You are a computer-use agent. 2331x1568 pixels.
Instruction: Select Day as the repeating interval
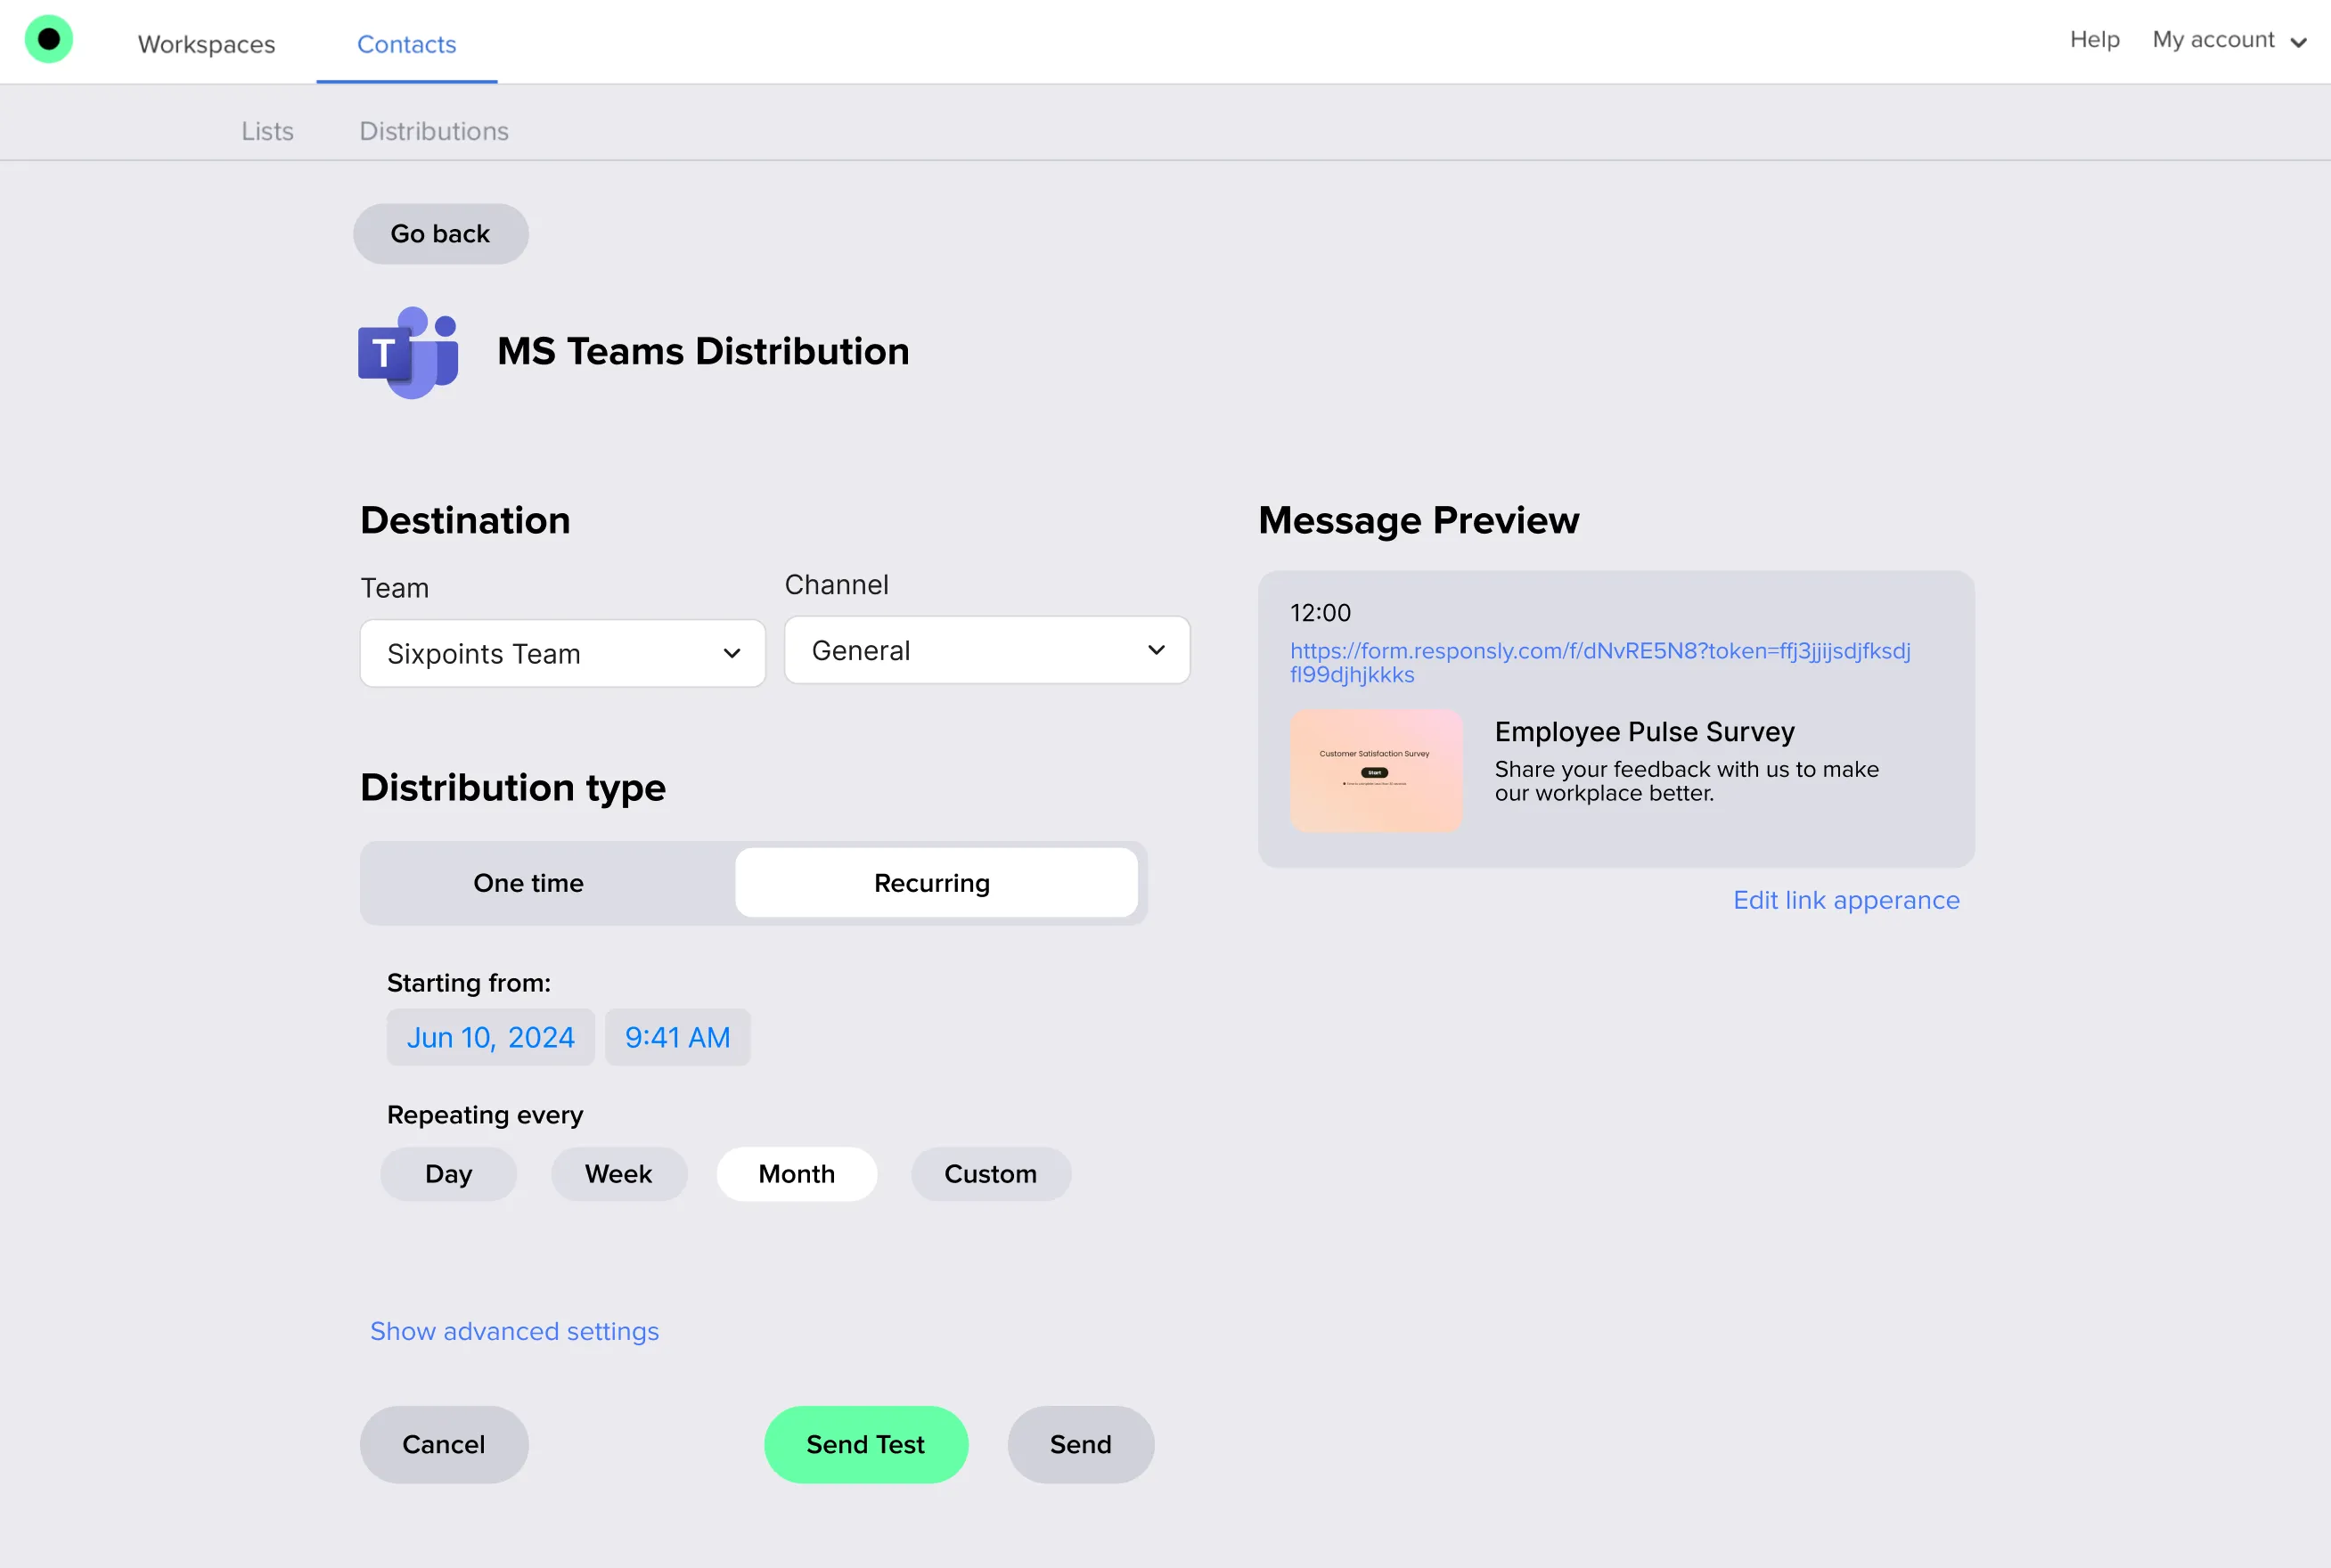448,1173
